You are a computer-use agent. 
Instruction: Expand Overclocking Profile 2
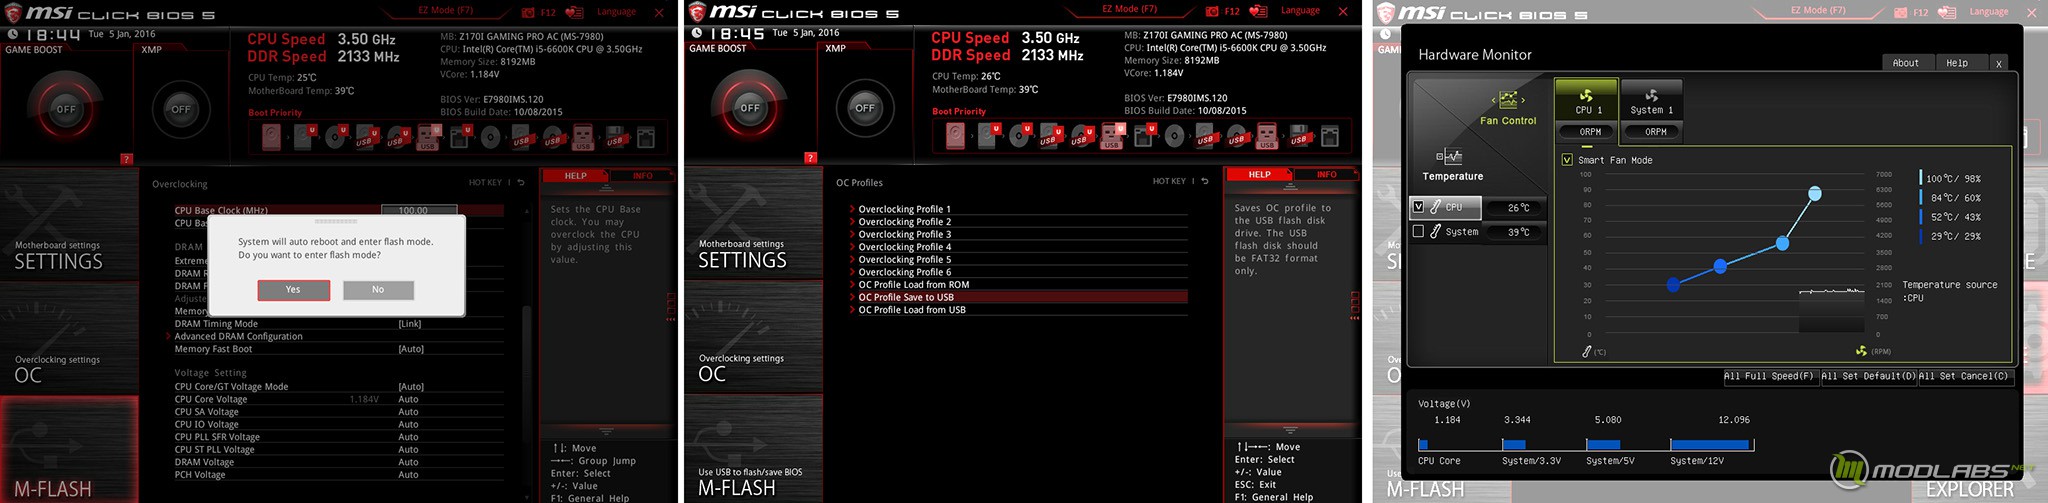1018,222
